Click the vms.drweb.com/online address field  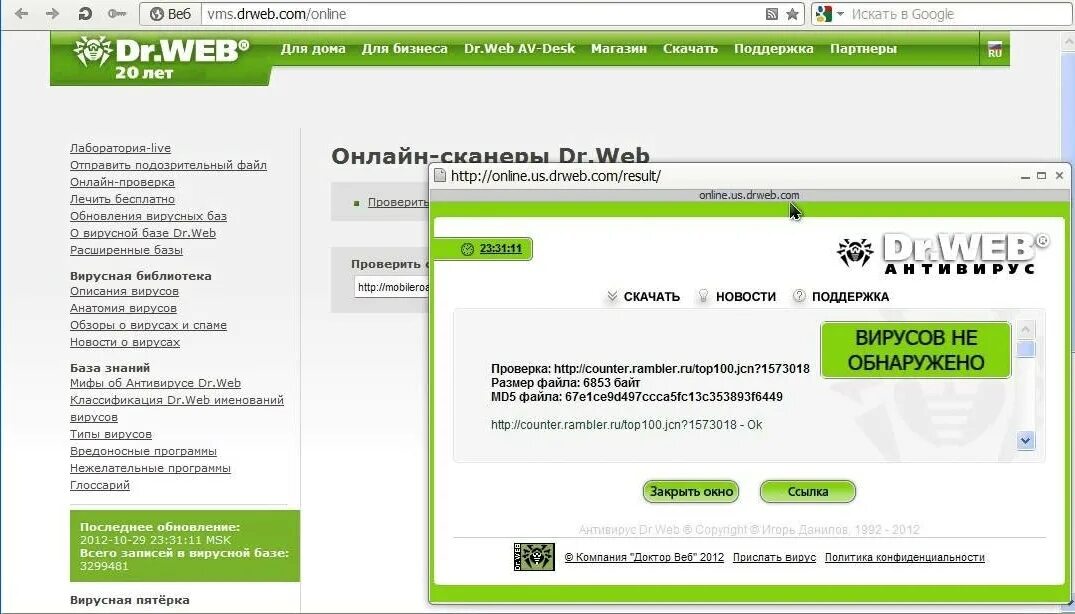[x=480, y=14]
